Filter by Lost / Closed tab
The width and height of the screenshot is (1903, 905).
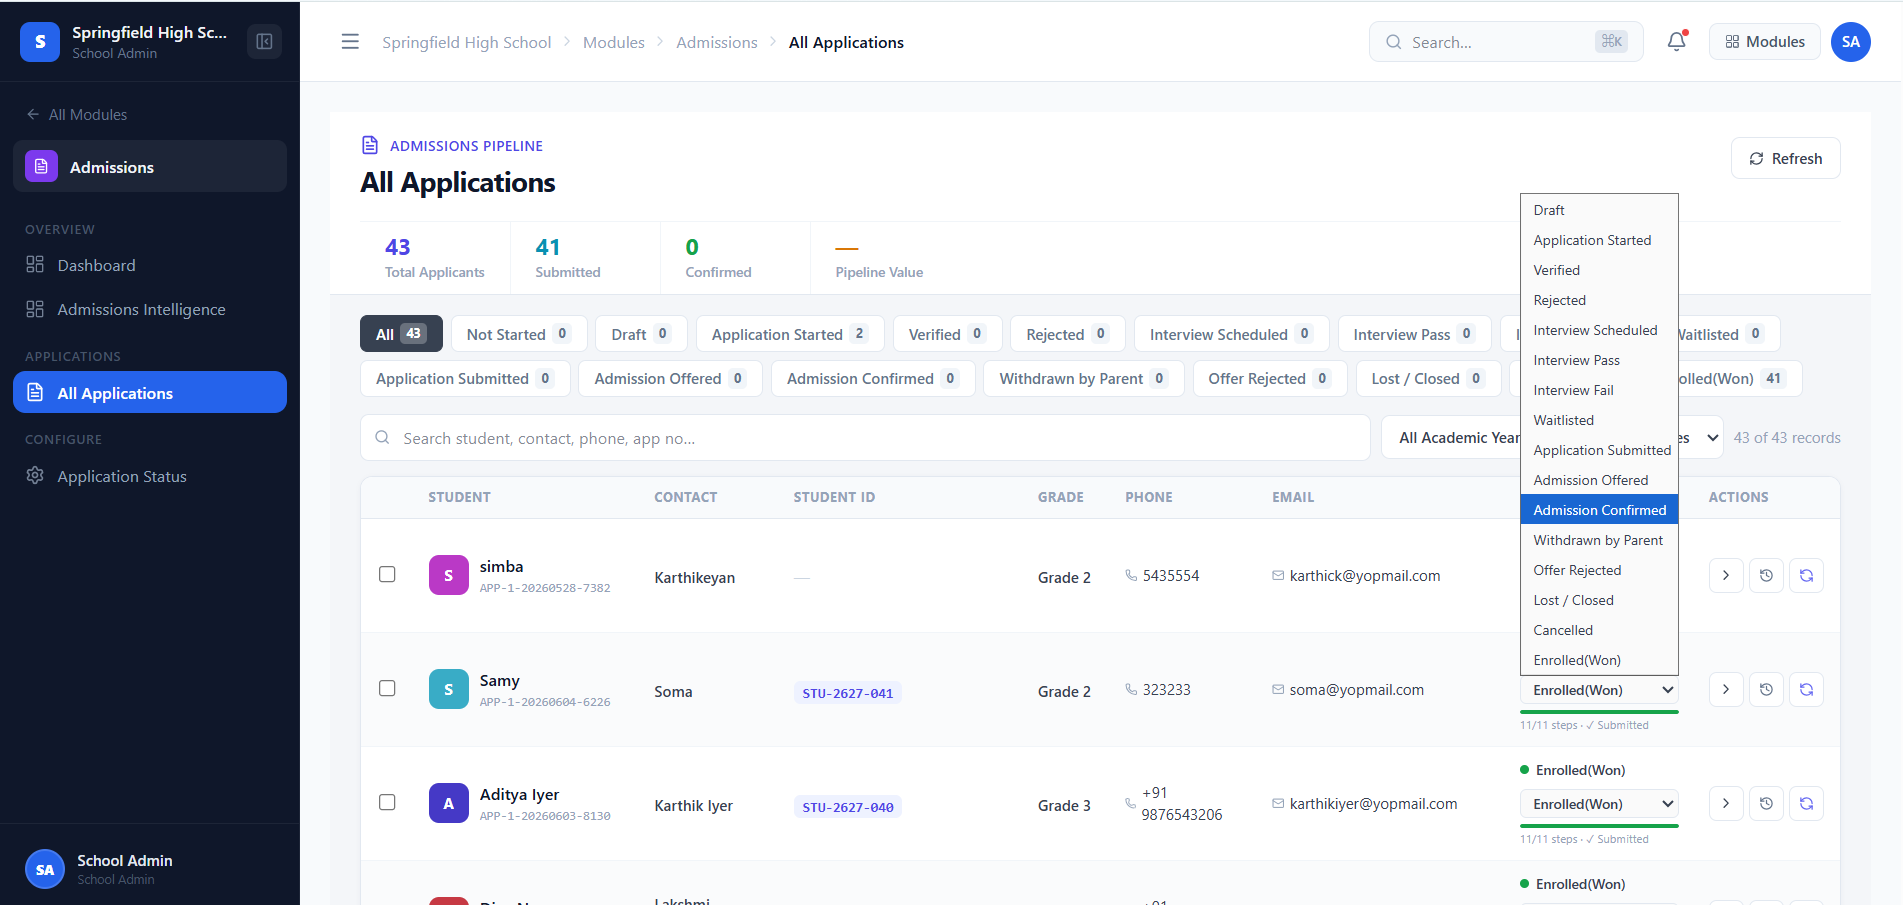click(x=1428, y=378)
